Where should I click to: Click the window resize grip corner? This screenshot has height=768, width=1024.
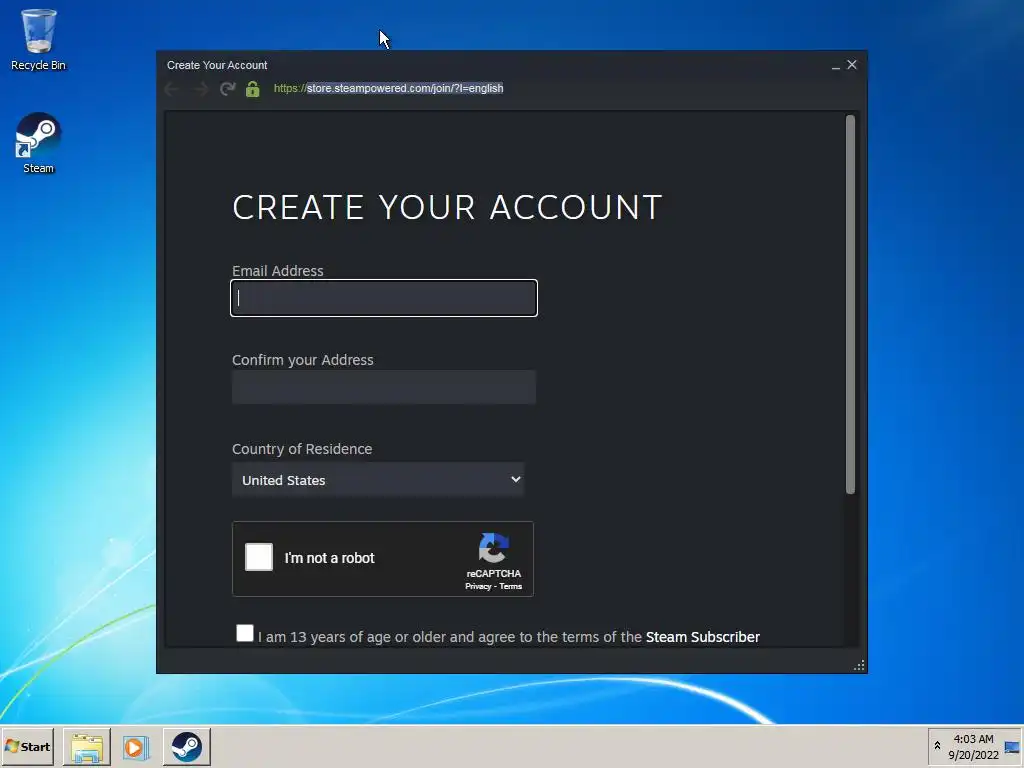[x=859, y=665]
